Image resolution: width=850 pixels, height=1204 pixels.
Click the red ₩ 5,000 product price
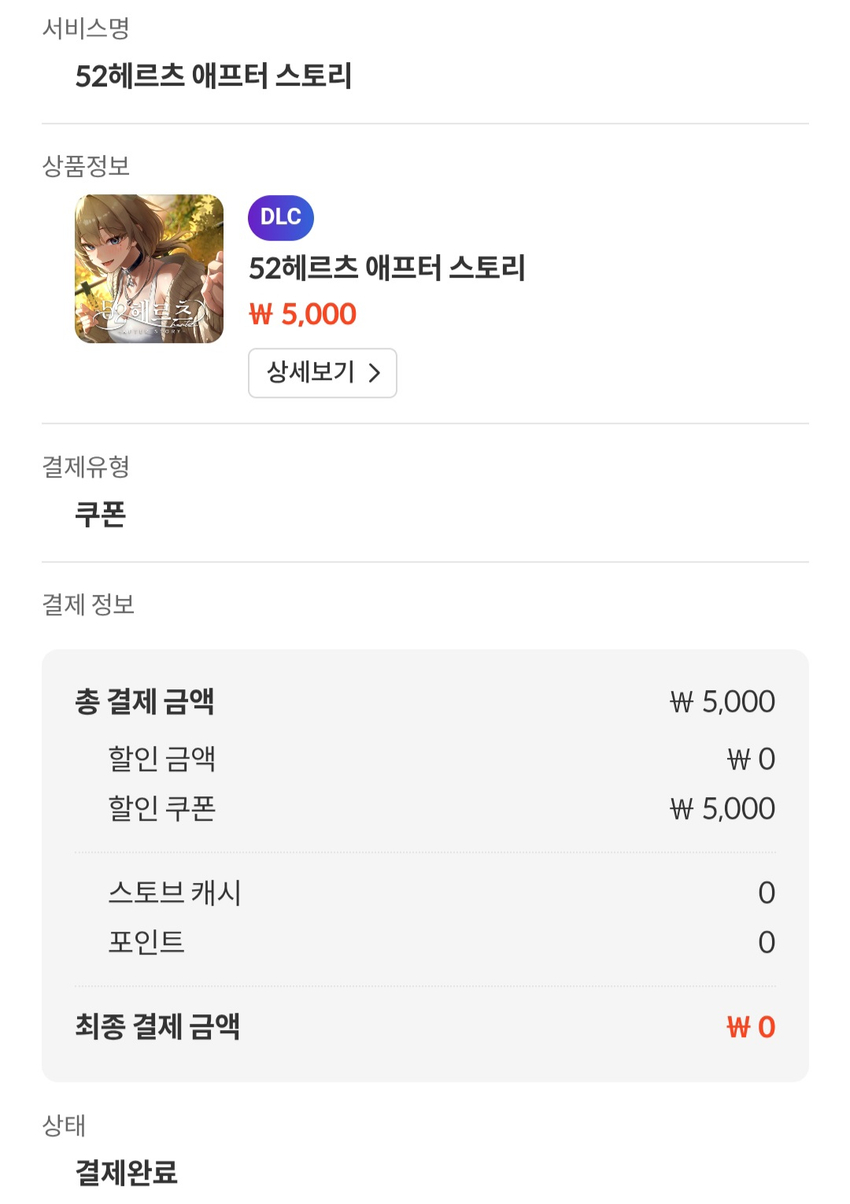point(302,314)
